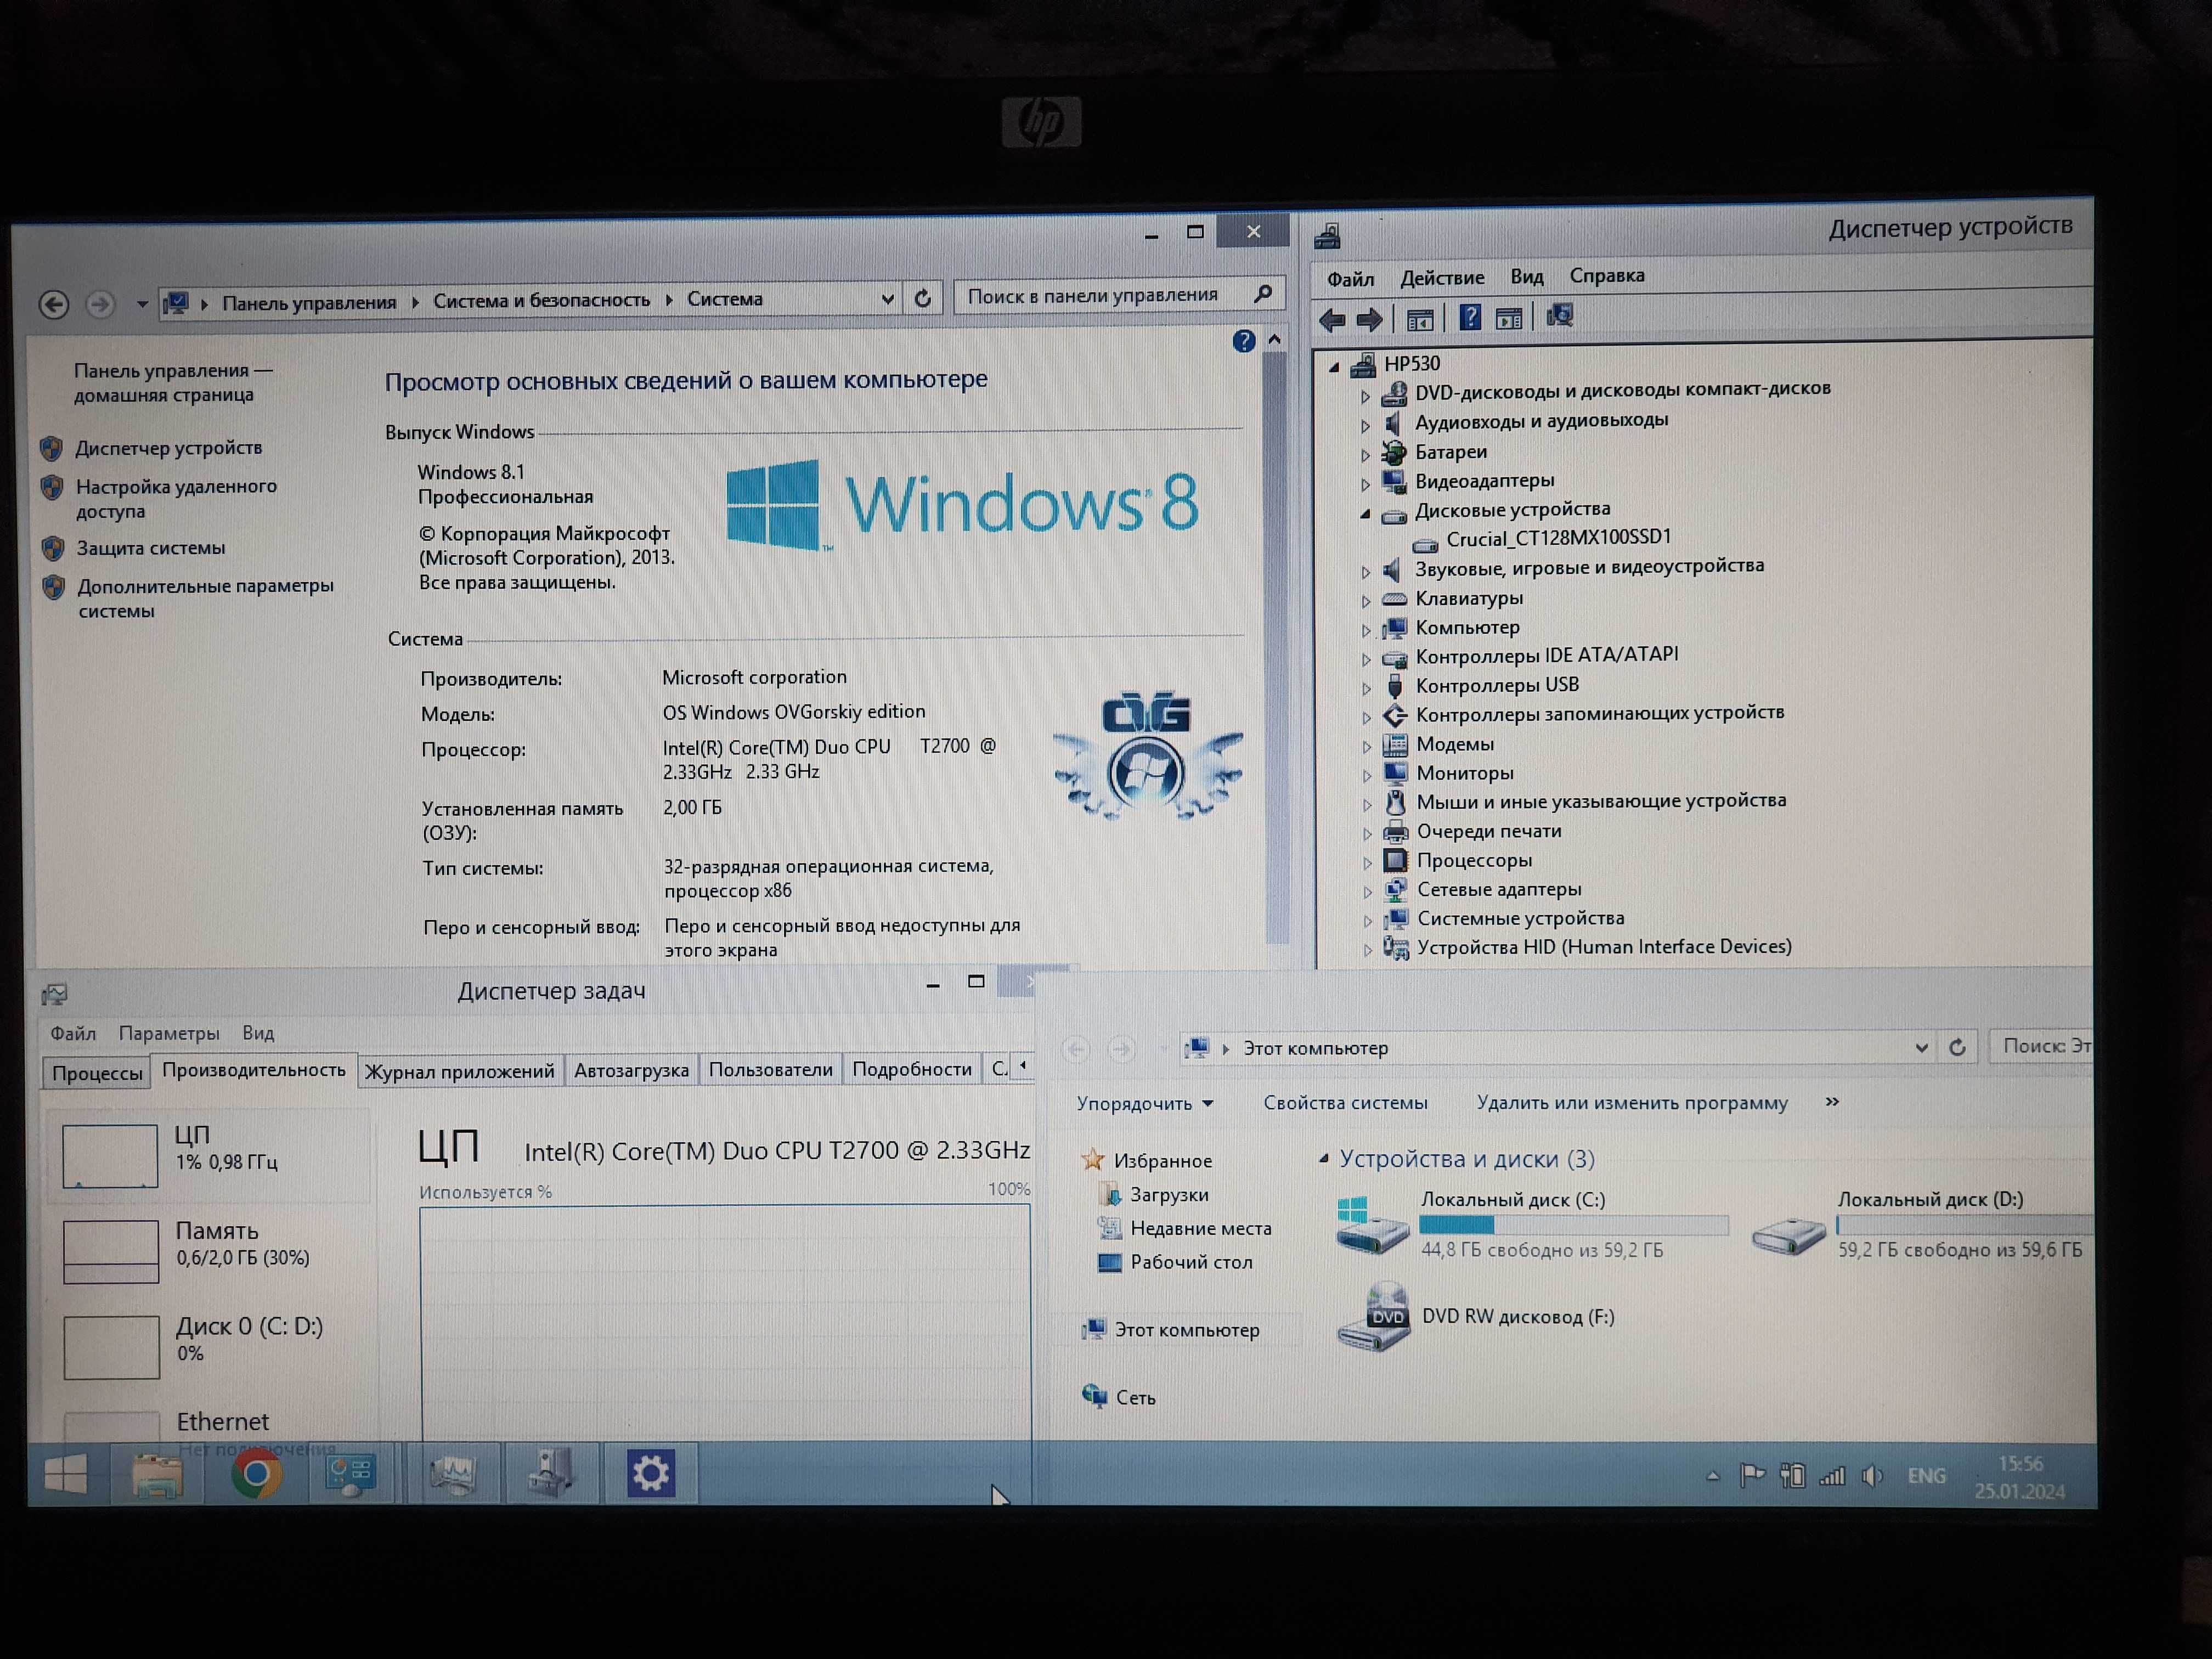The image size is (2212, 1659).
Task: Click Удалить или изменить программу button
Action: [x=1632, y=1102]
